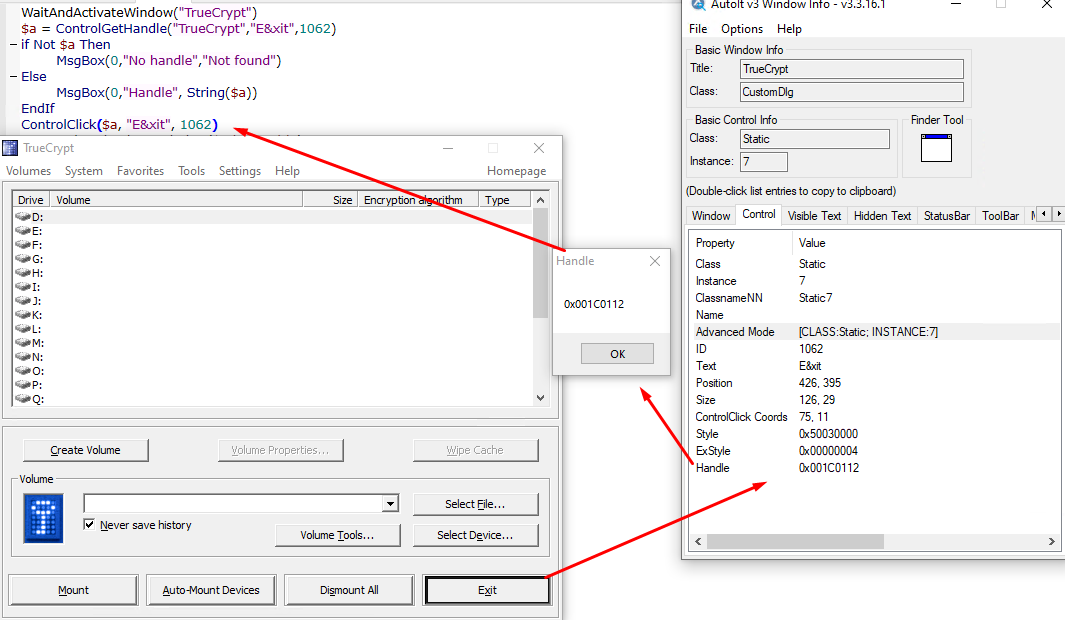1065x620 pixels.
Task: Click the ClassnameNN value Static7
Action: (x=816, y=298)
